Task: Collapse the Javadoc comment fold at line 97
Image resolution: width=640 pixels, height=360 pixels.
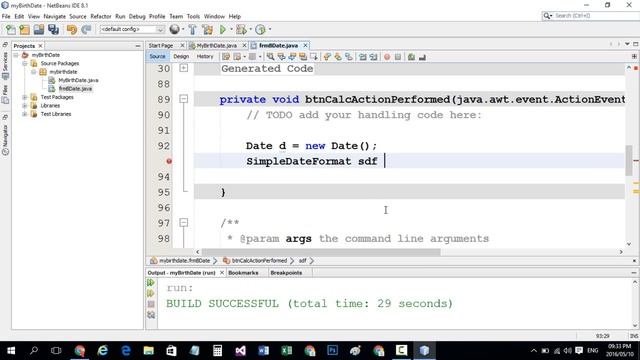Action: [184, 222]
